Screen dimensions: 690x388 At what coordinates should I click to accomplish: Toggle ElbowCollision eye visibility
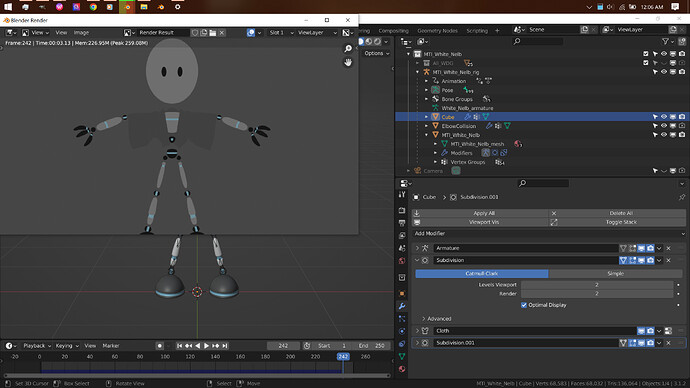[x=664, y=126]
